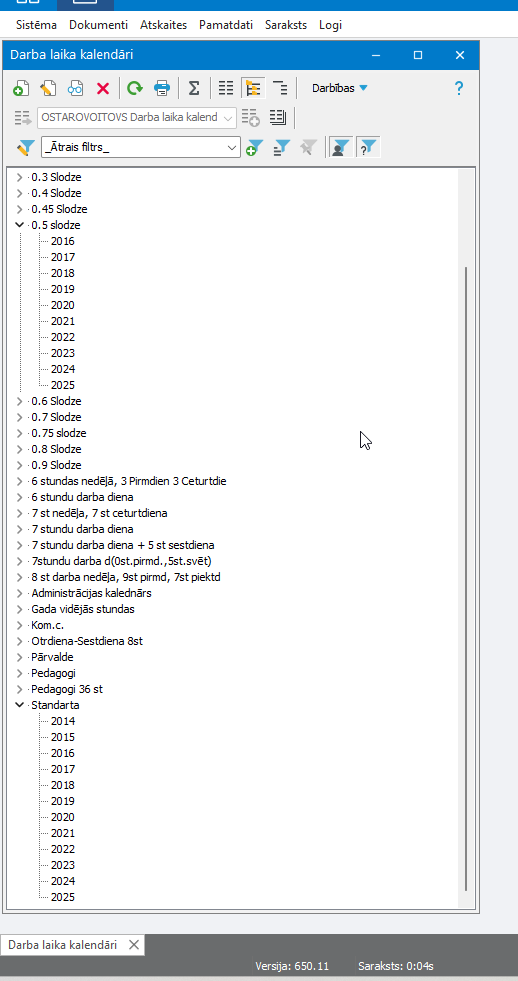Create a new calendar record

pyautogui.click(x=21, y=88)
